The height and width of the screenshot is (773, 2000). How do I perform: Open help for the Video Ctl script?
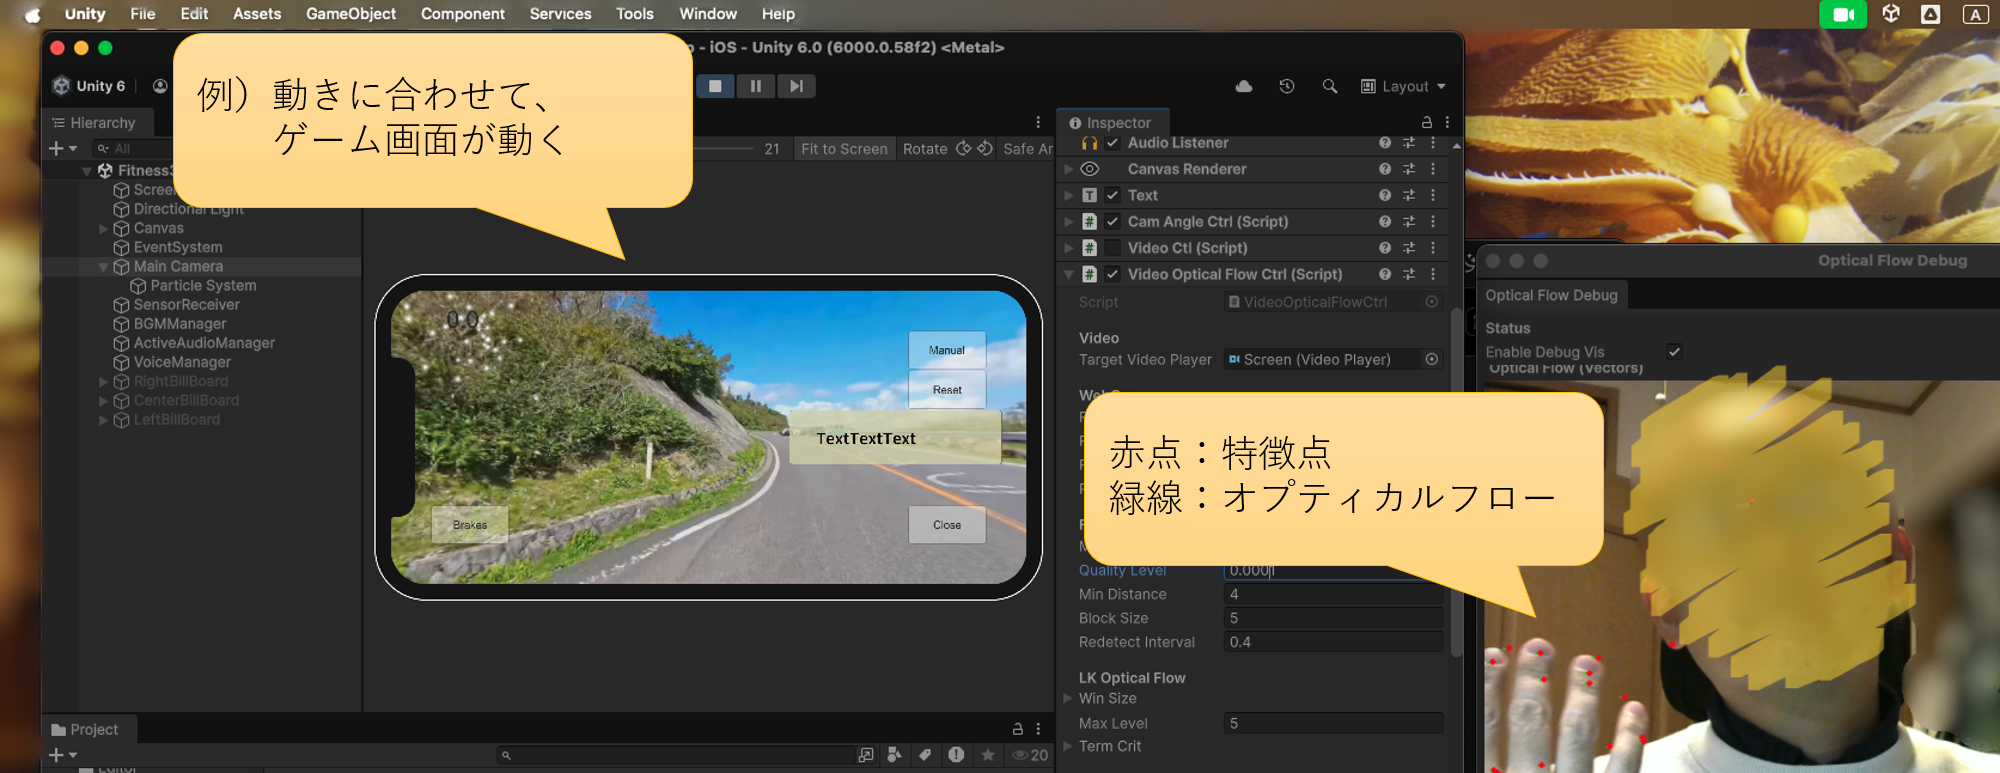[1385, 248]
